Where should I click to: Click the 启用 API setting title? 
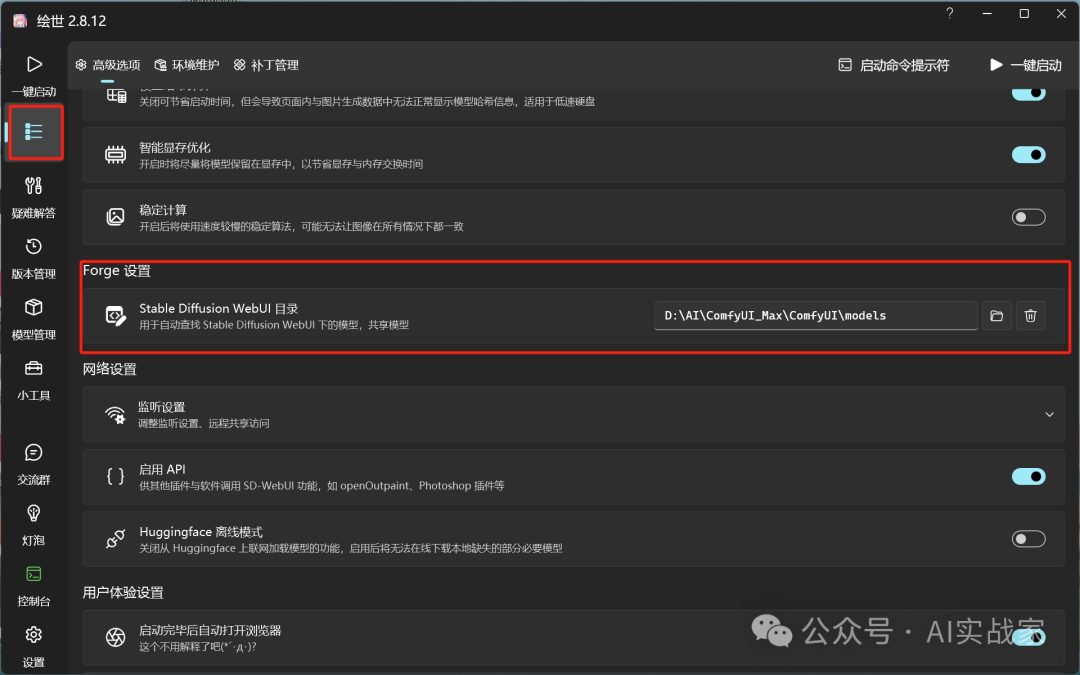pos(163,469)
